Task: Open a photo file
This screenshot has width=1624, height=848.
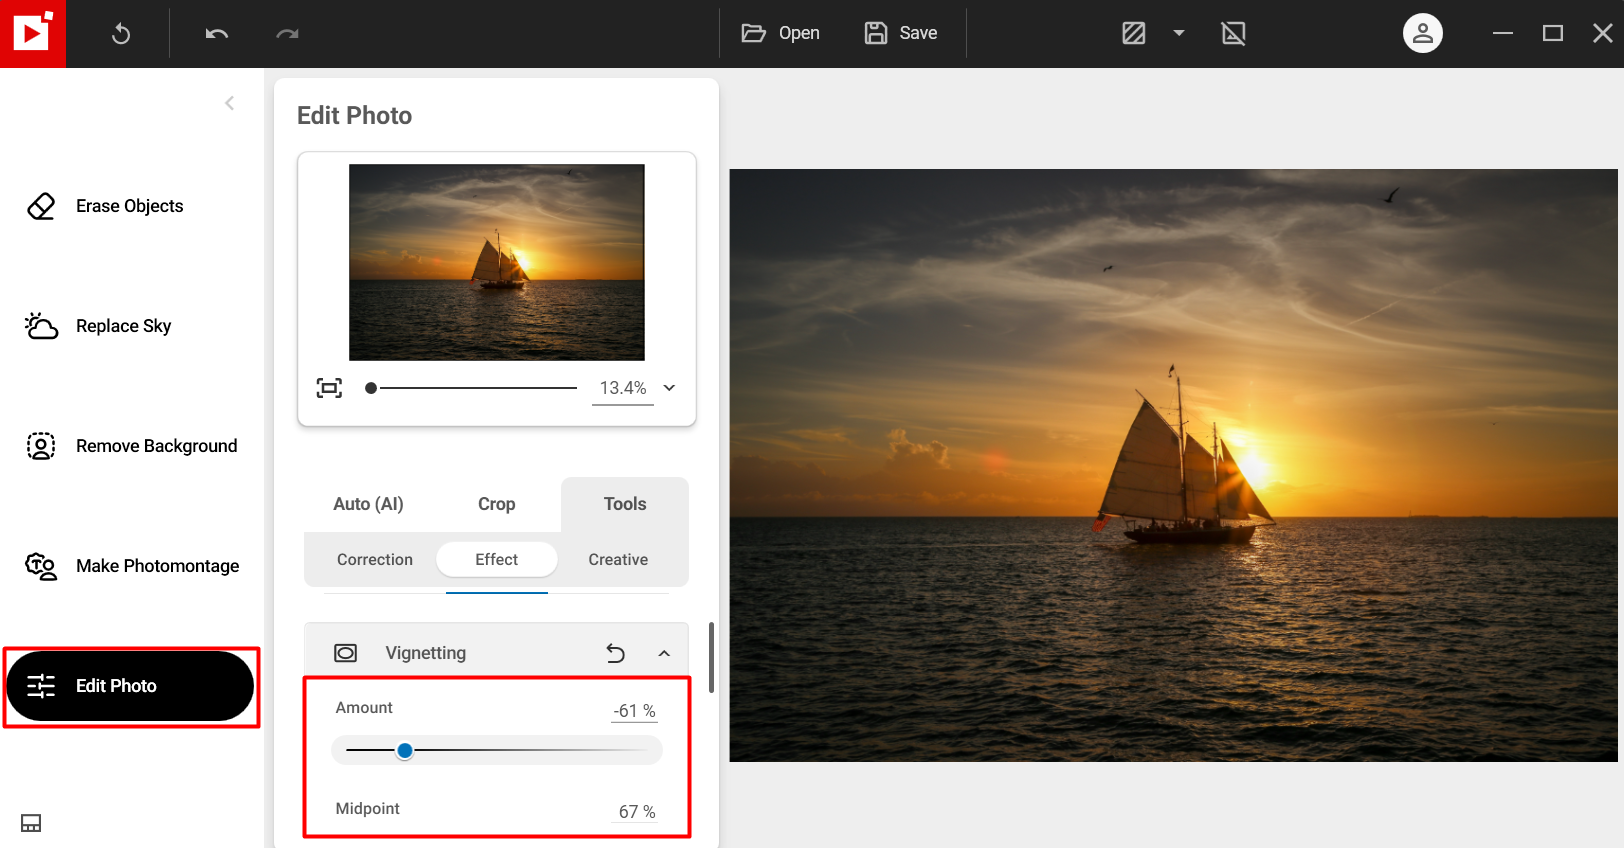Action: [x=780, y=33]
